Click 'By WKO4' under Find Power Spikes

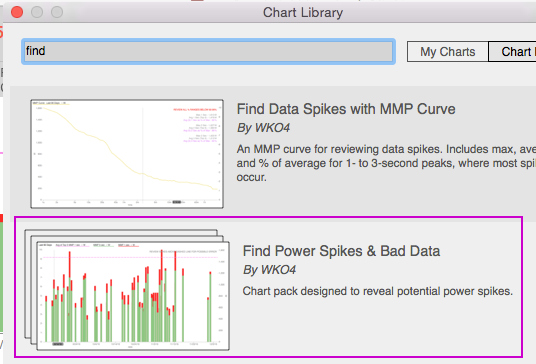[x=269, y=270]
